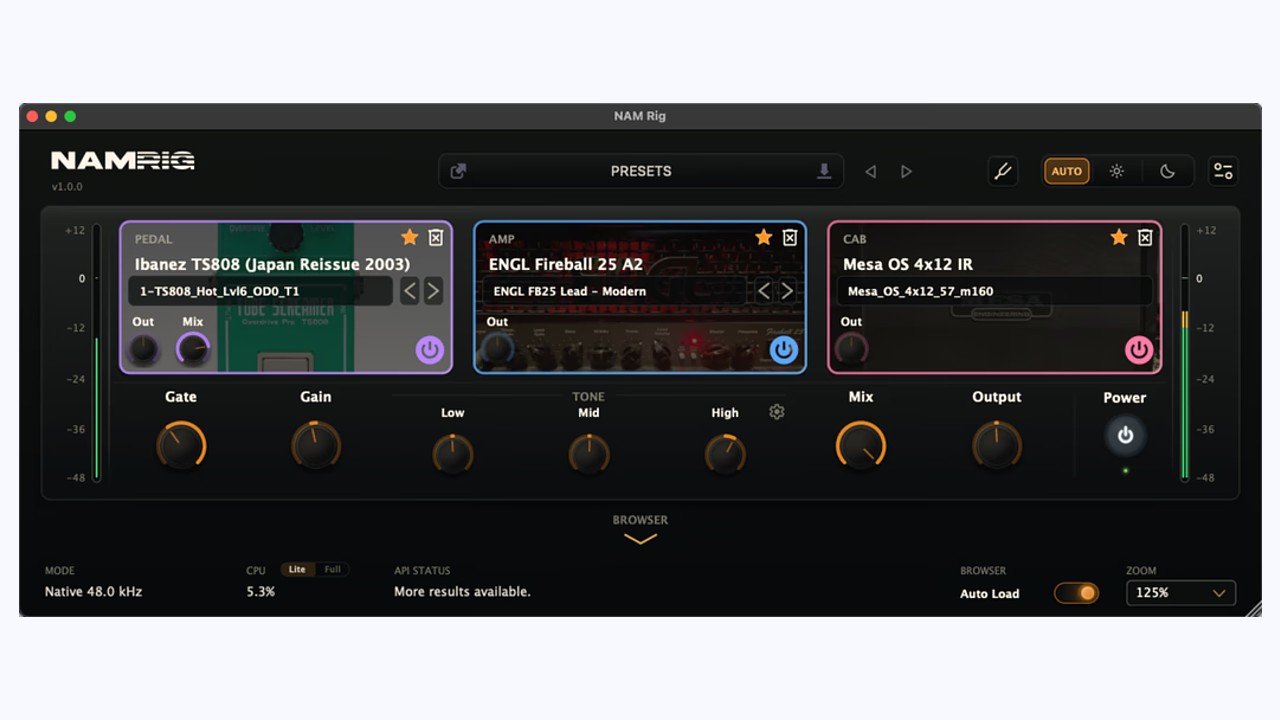Click the input level meter
This screenshot has width=1280, height=720.
[x=97, y=353]
